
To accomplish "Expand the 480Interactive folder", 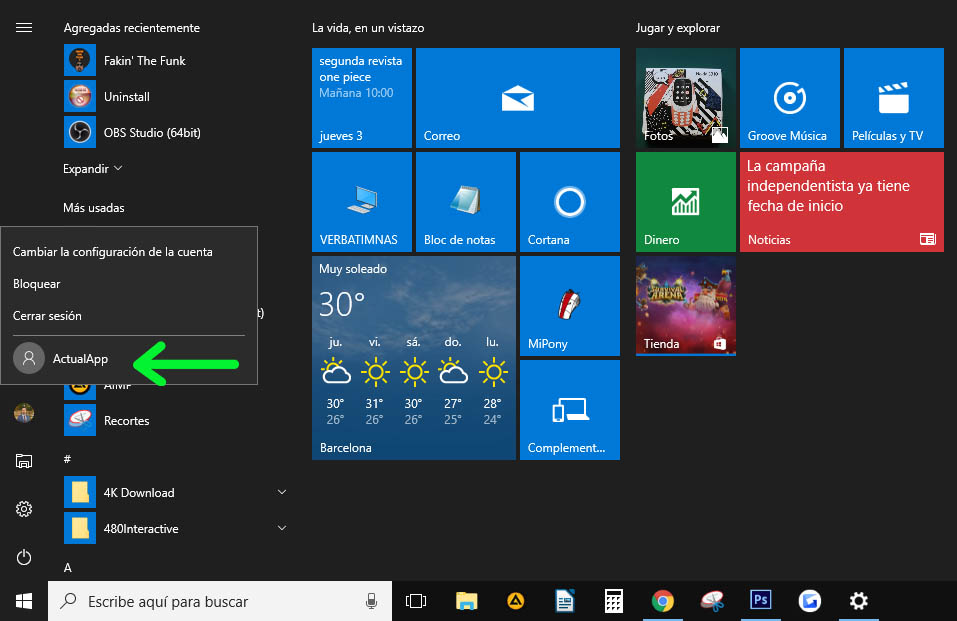I will pyautogui.click(x=282, y=528).
